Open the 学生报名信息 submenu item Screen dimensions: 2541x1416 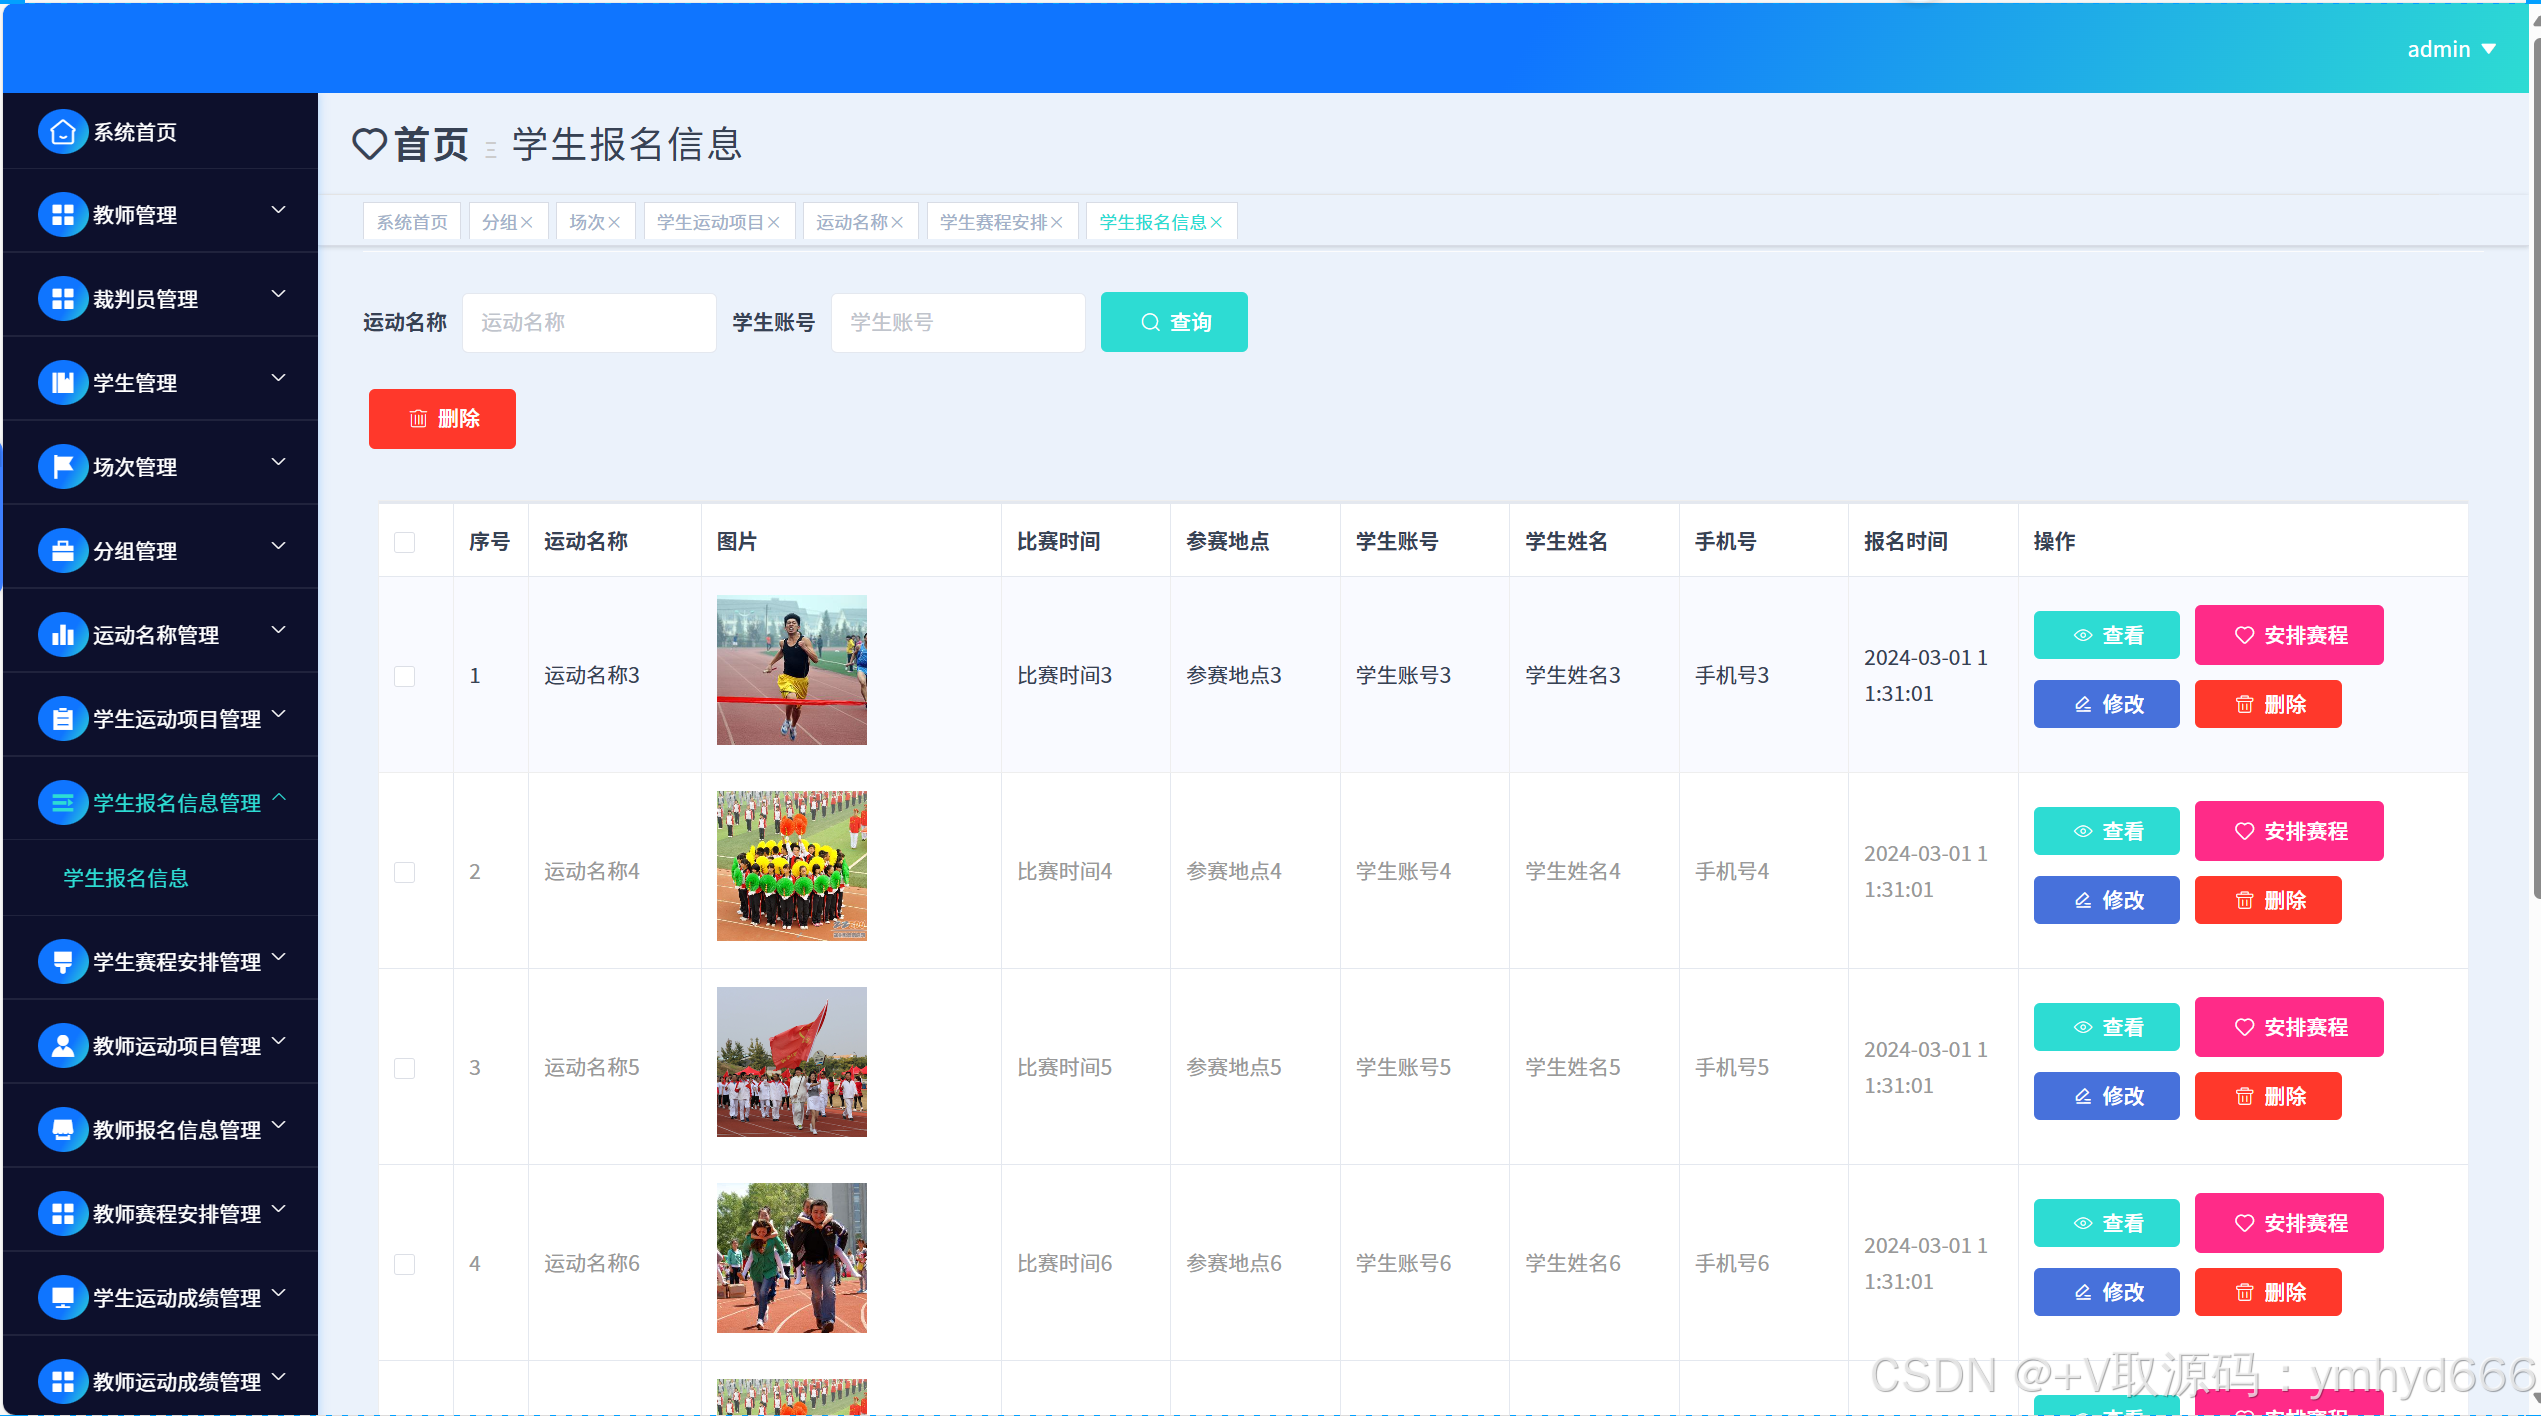(126, 878)
